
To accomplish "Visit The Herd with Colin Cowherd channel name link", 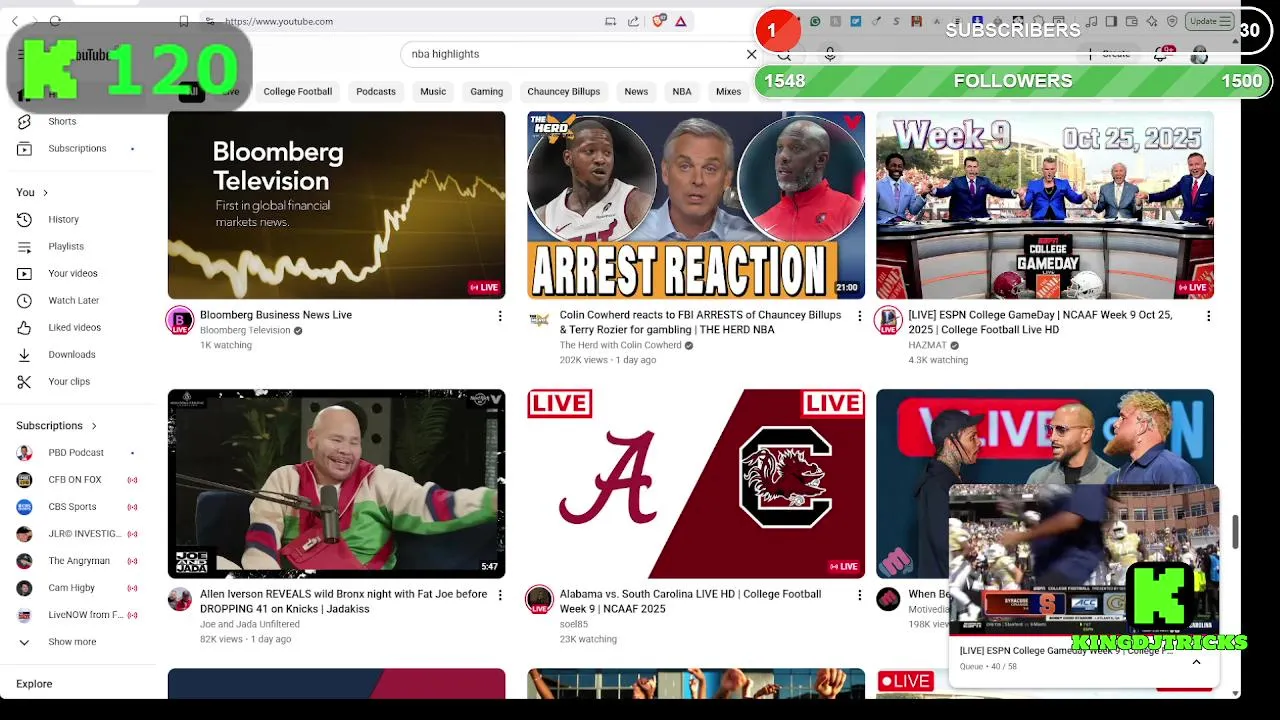I will [x=620, y=345].
